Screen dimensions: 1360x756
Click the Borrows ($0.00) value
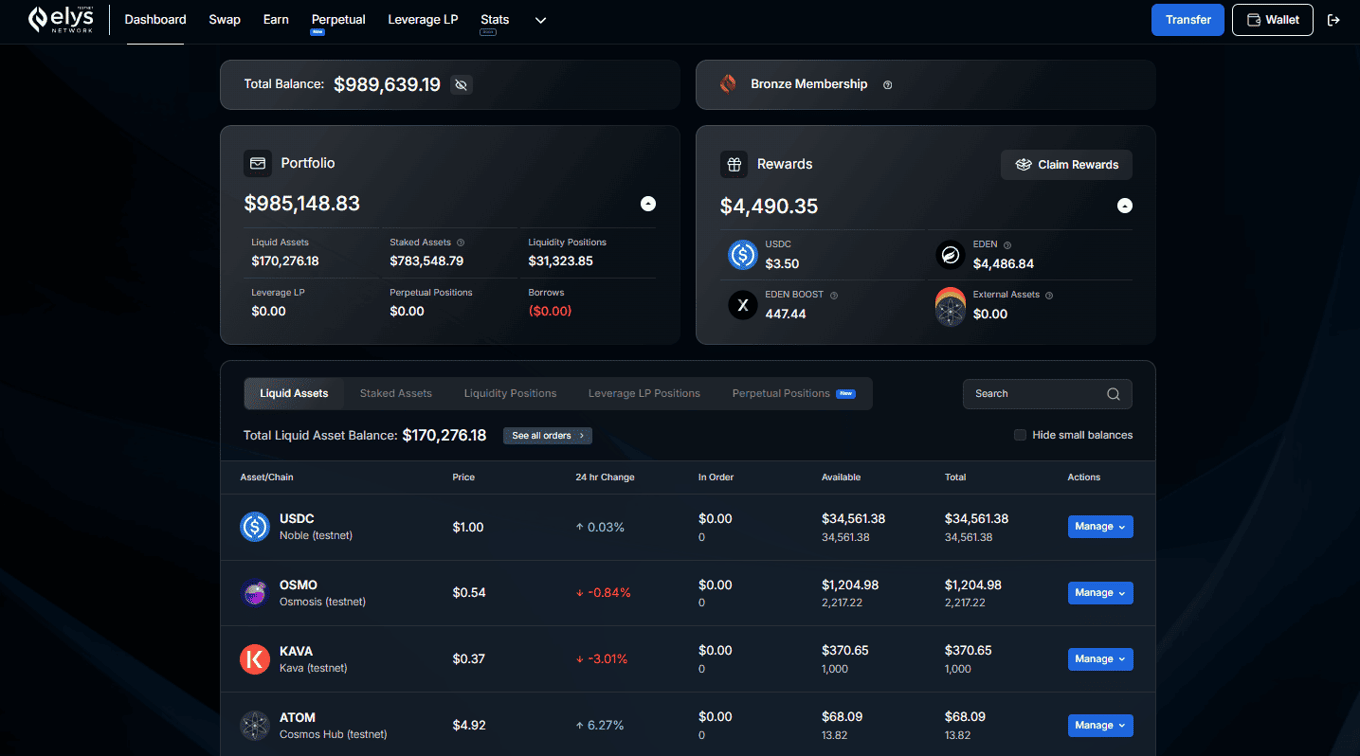pyautogui.click(x=550, y=311)
